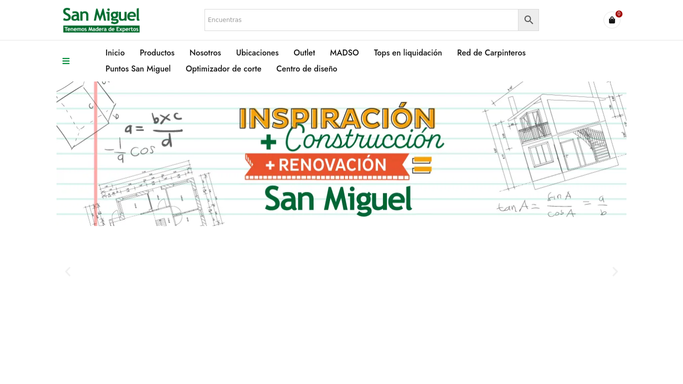Click the Inspiración Construcción Renovación banner
This screenshot has height=384, width=683.
tap(342, 153)
